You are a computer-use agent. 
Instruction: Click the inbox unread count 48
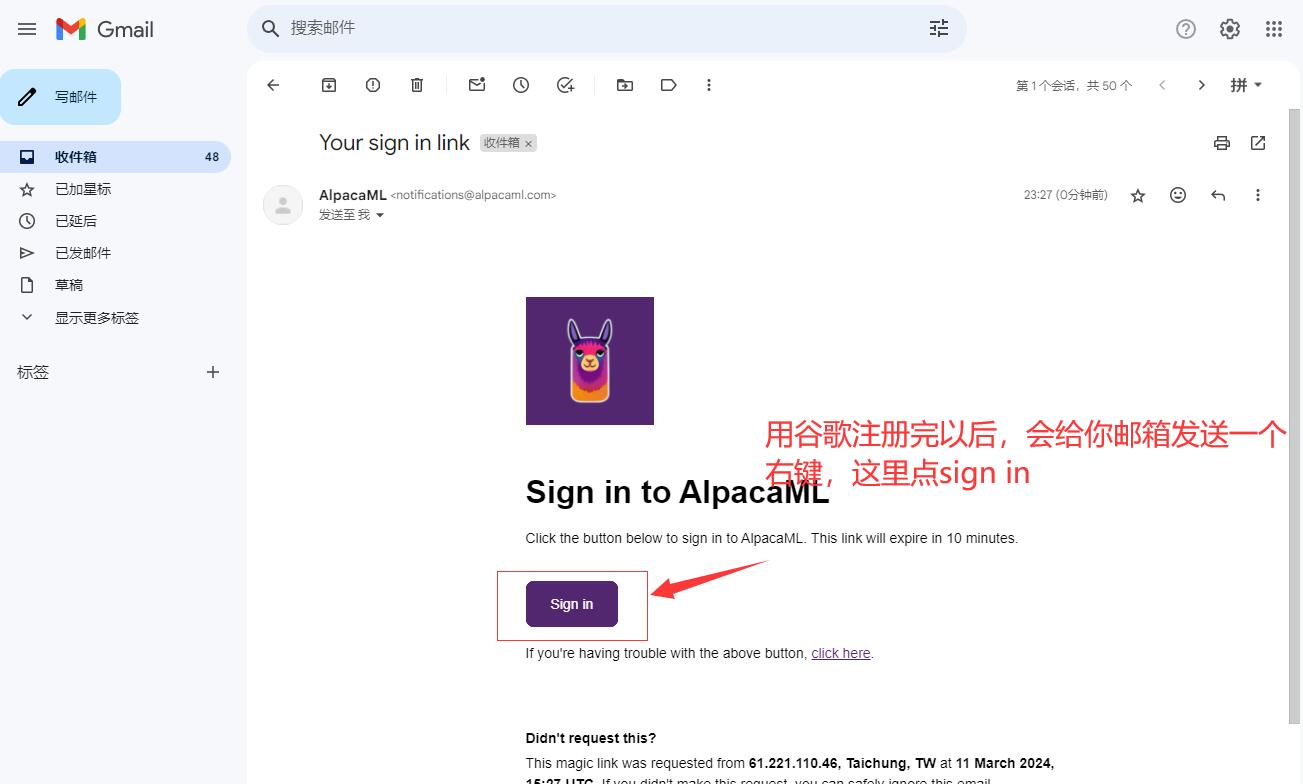[x=212, y=157]
